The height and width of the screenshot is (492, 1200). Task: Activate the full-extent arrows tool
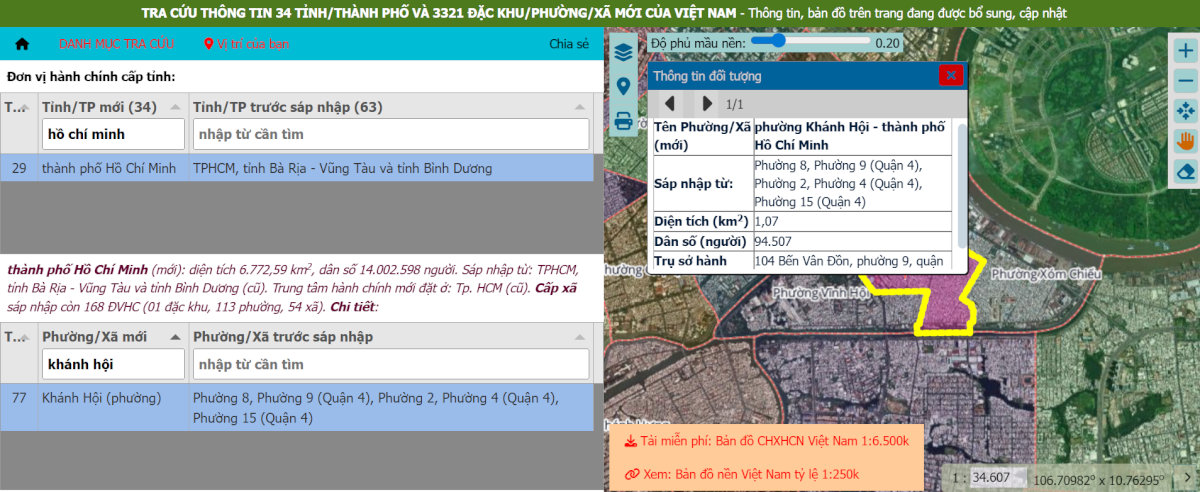(1186, 110)
